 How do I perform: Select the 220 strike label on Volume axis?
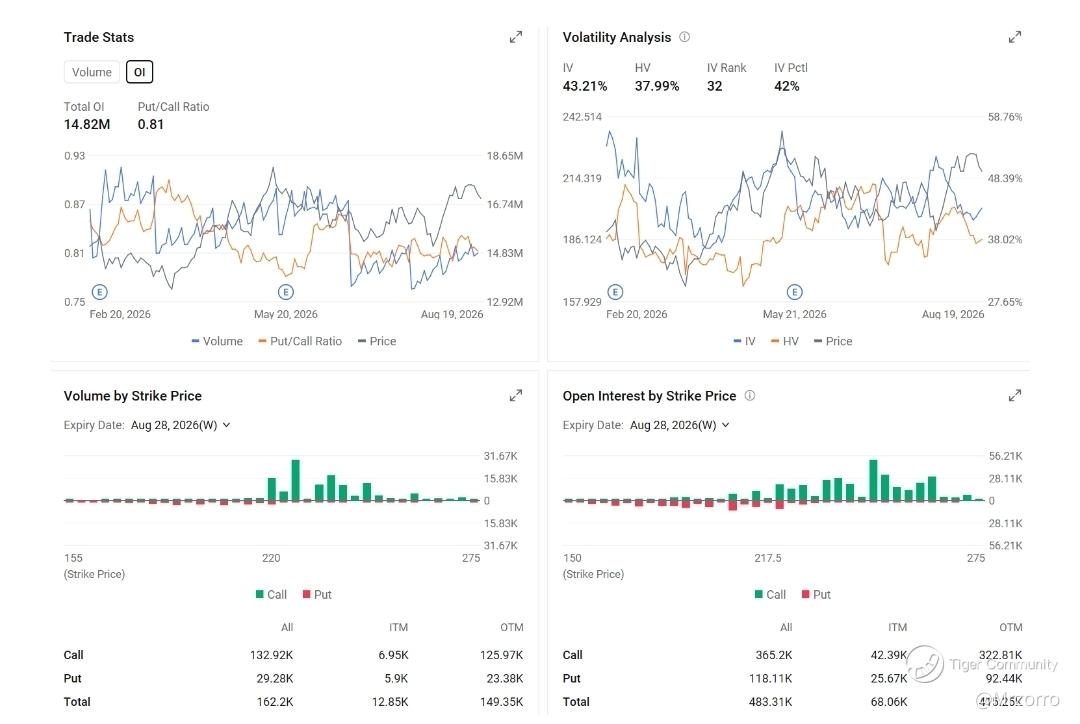[x=271, y=558]
